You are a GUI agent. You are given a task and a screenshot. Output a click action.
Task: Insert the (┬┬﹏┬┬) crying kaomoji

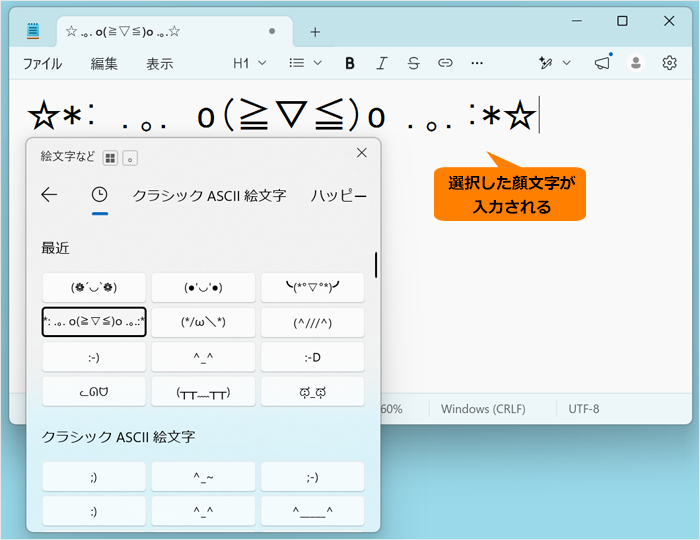203,391
